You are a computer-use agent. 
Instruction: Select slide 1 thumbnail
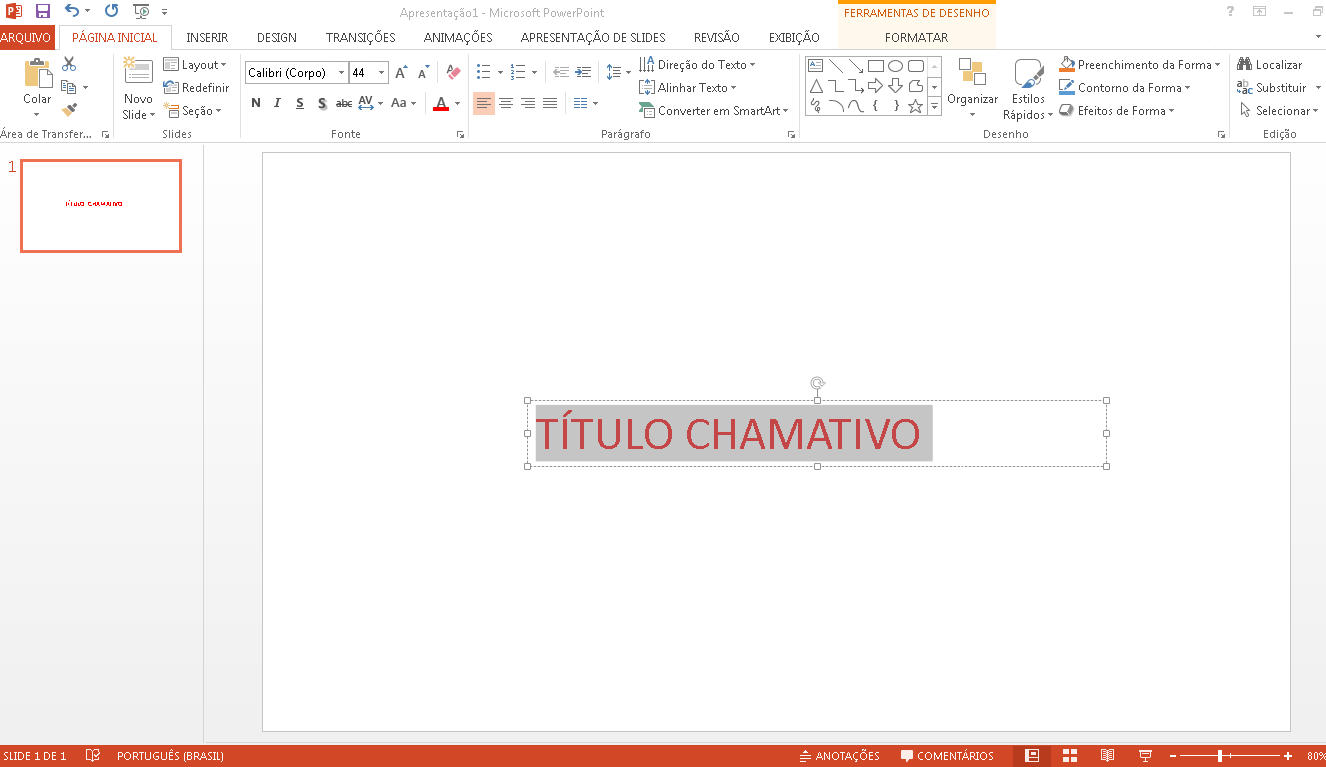[101, 205]
